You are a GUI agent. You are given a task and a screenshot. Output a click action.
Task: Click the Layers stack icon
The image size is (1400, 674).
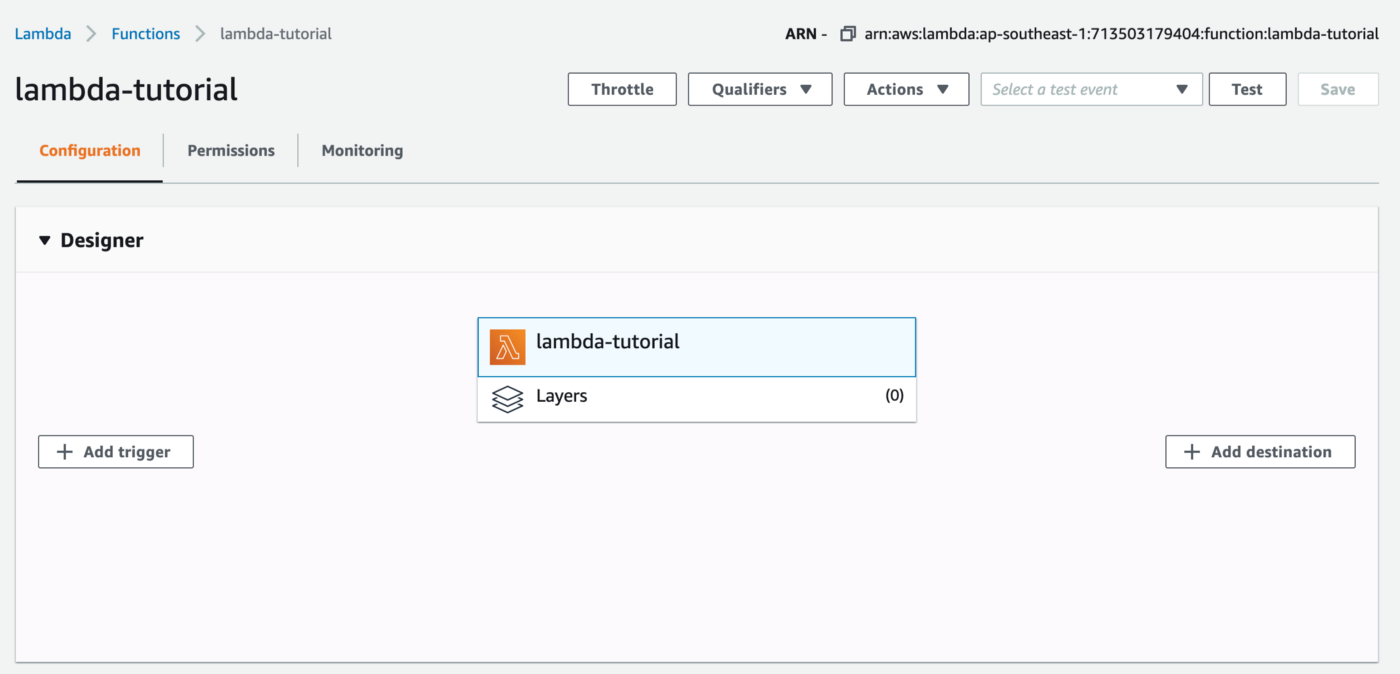[508, 399]
